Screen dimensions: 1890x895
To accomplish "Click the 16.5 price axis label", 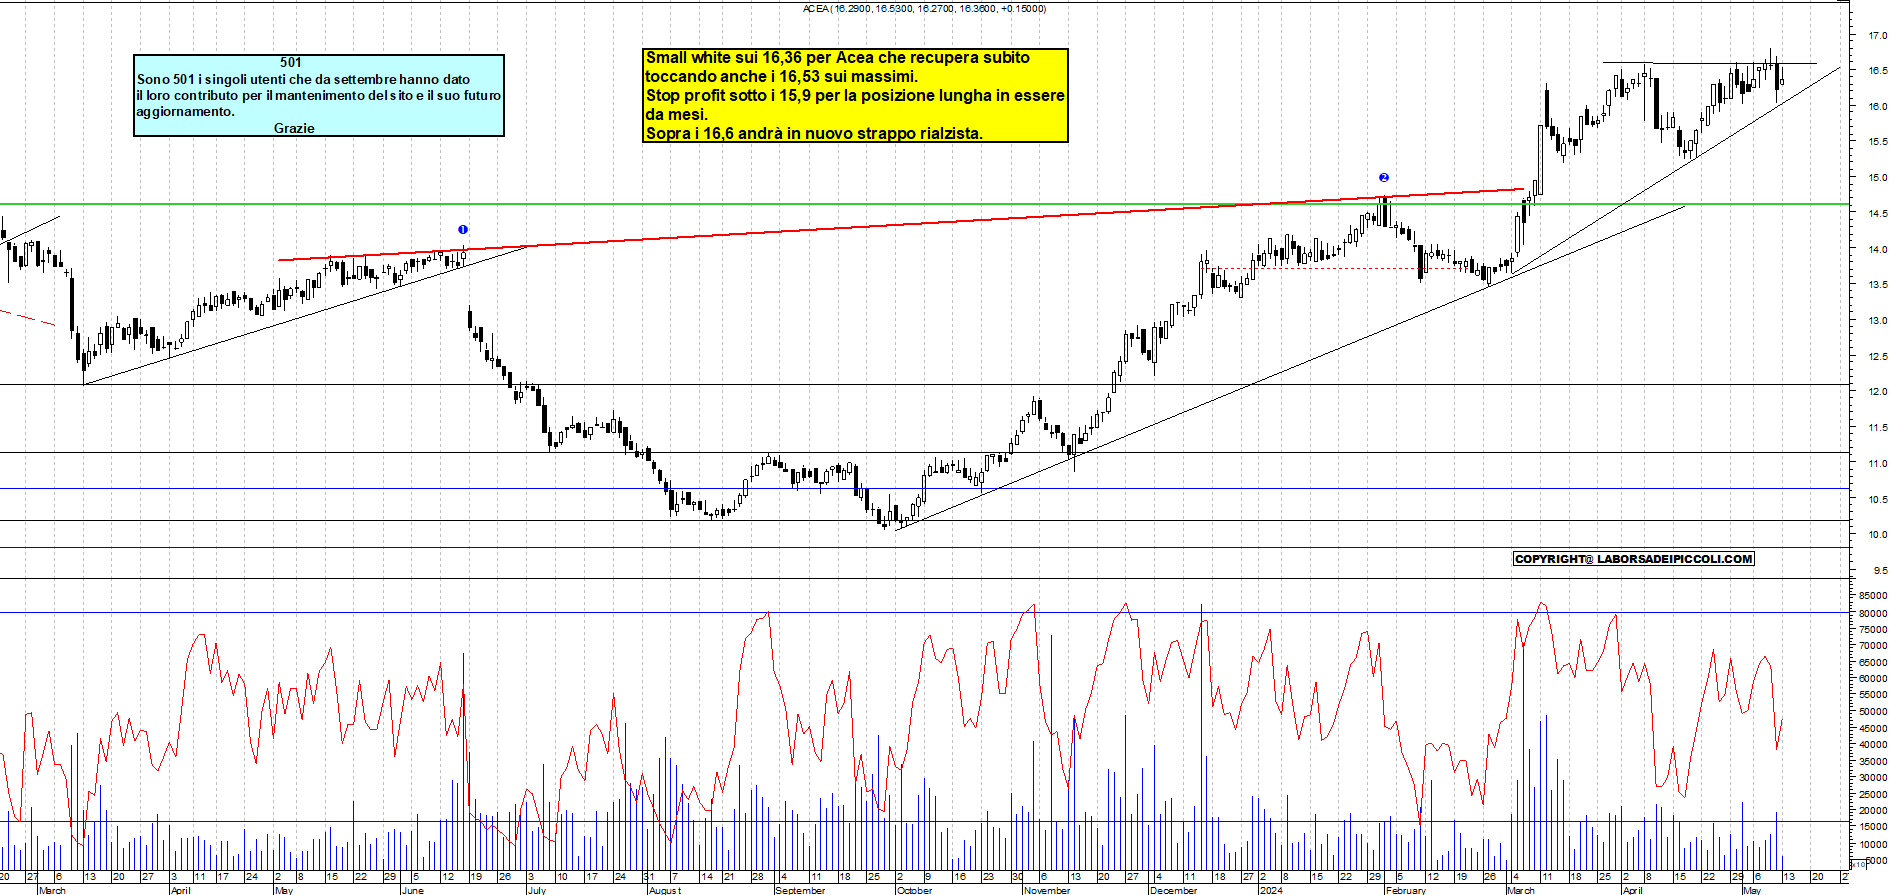I will (x=1877, y=71).
